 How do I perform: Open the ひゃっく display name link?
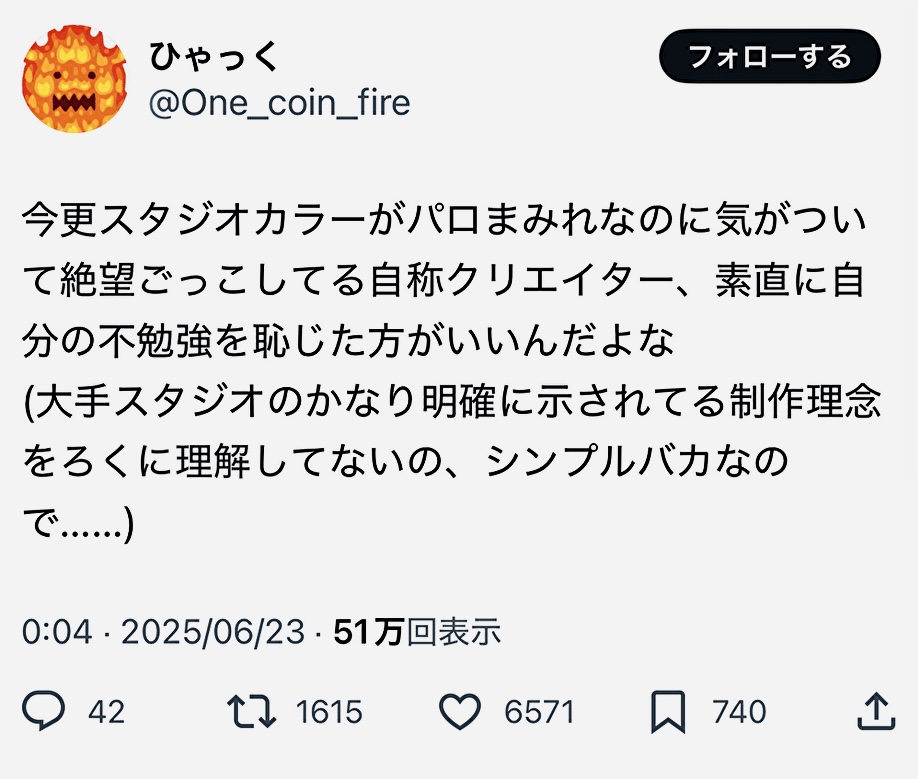pos(213,56)
